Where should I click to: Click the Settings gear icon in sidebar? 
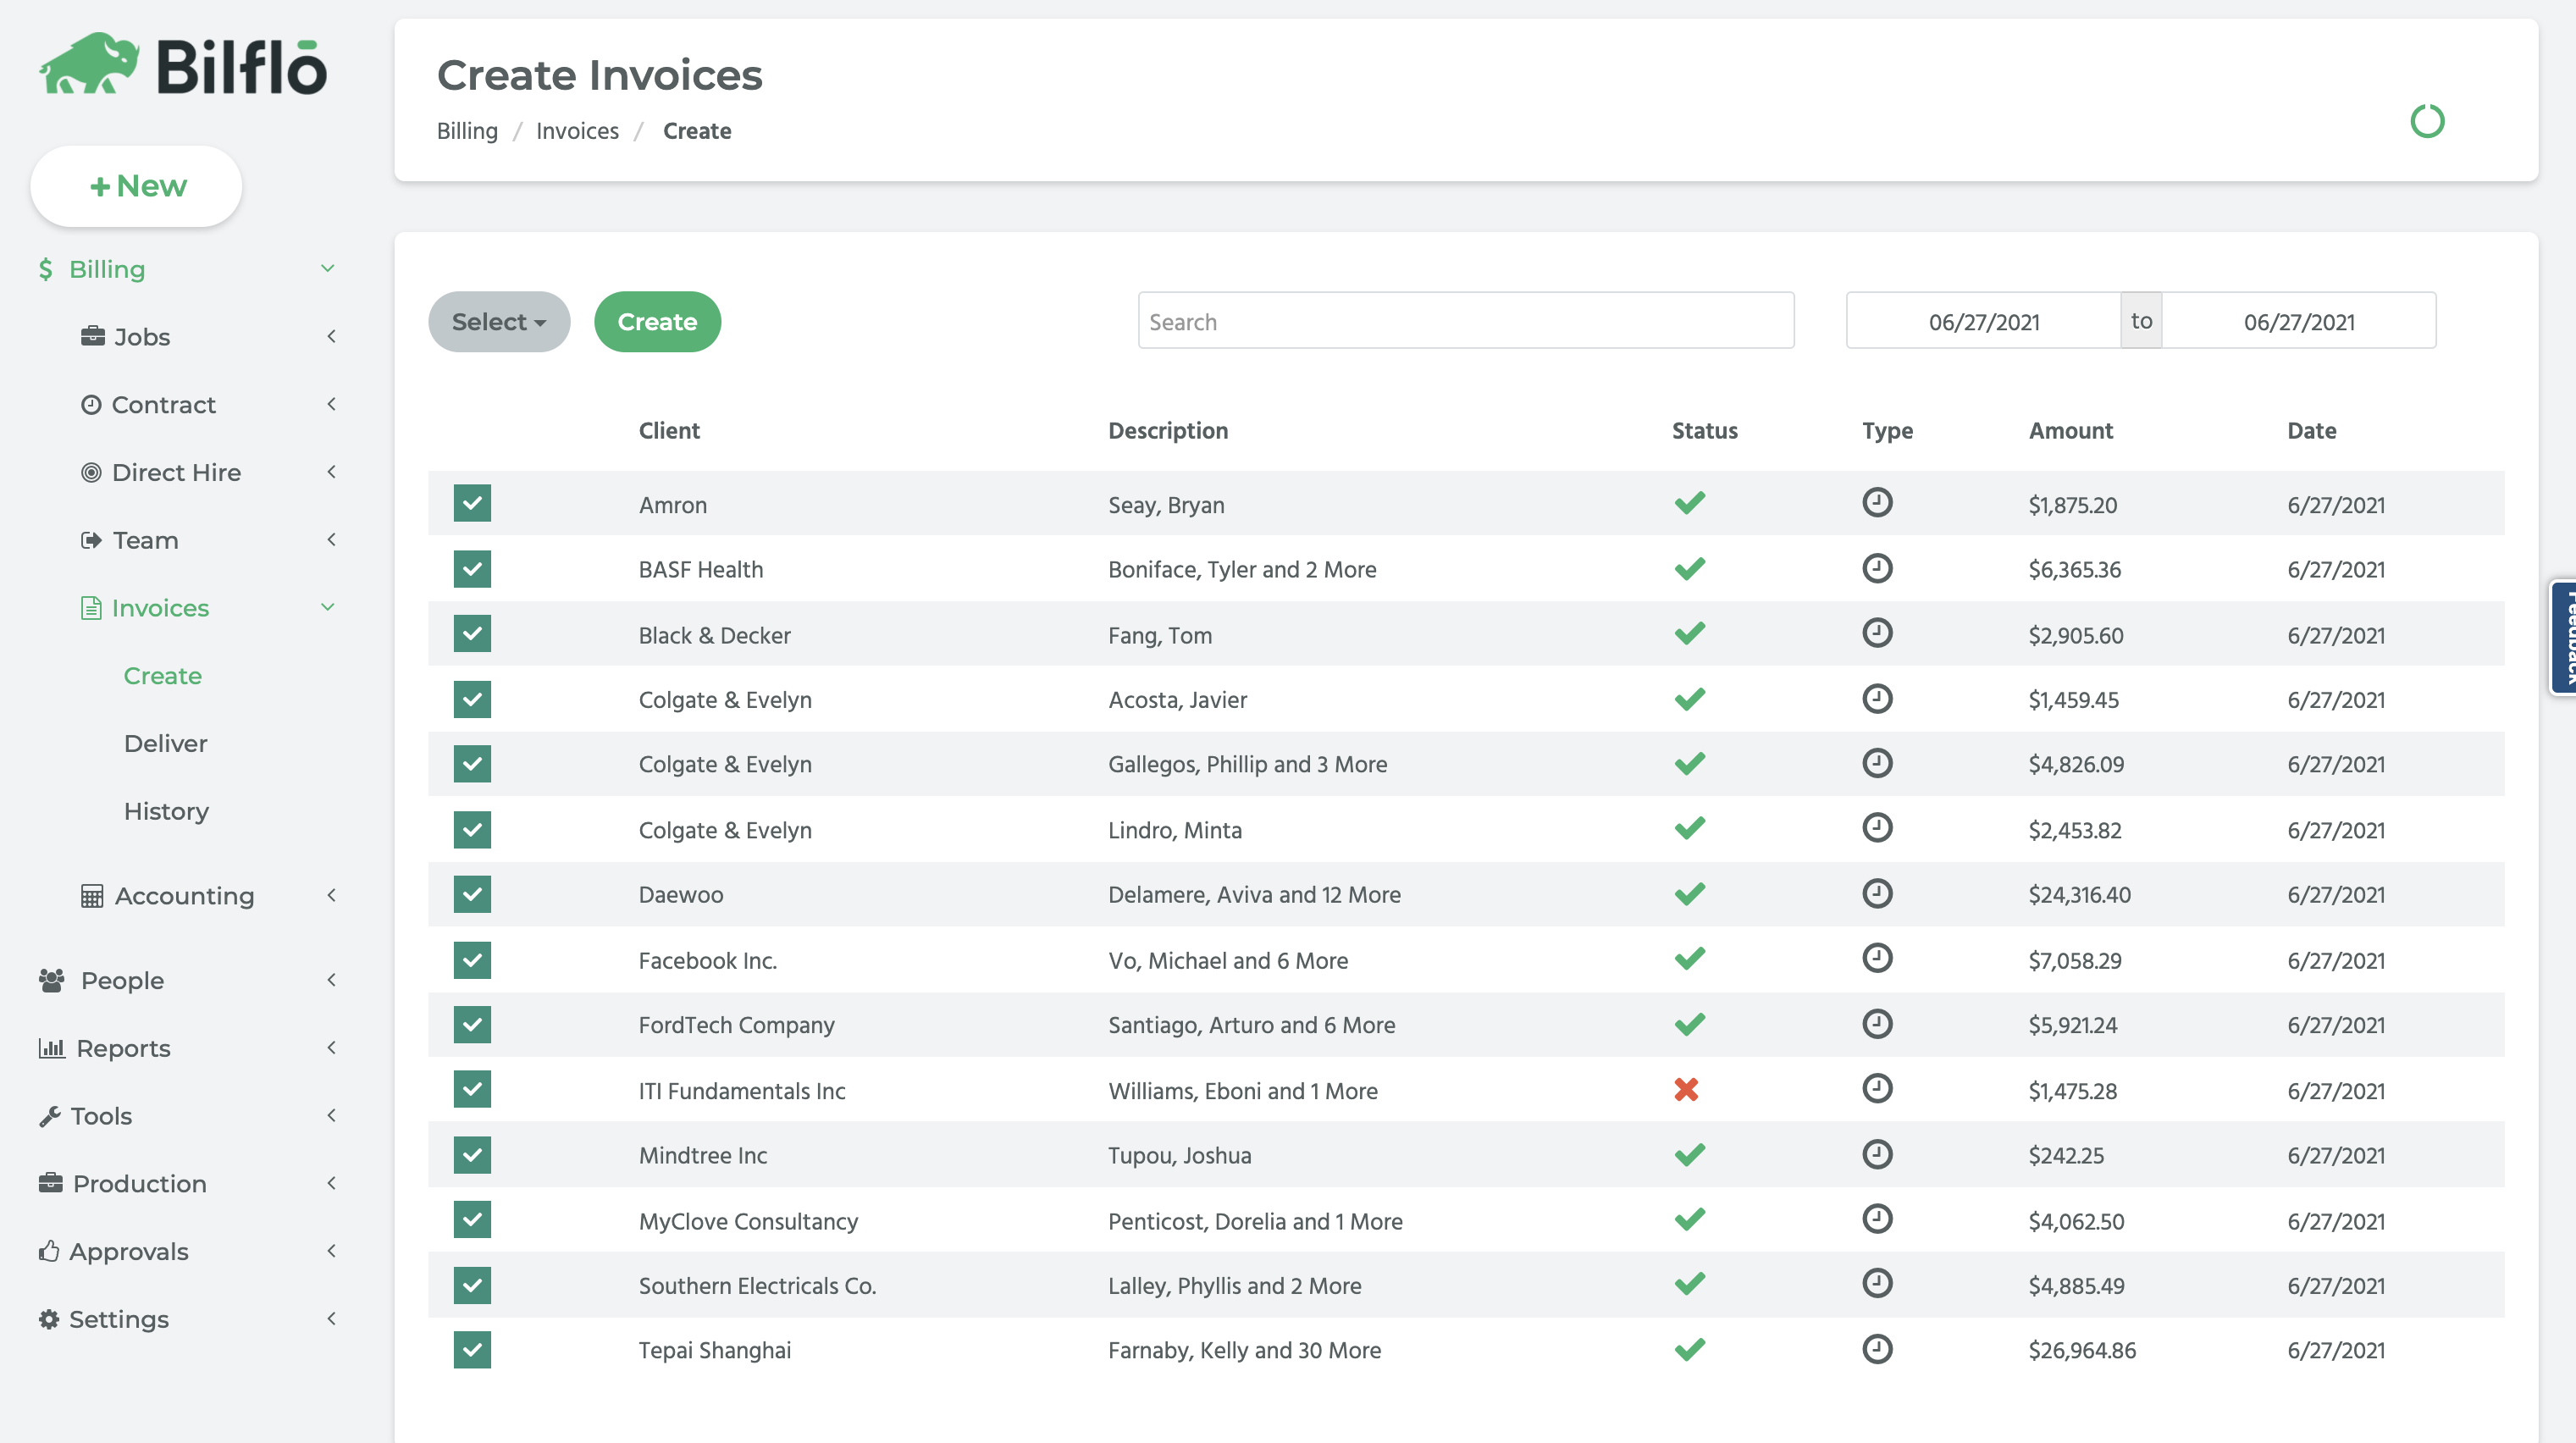[48, 1319]
